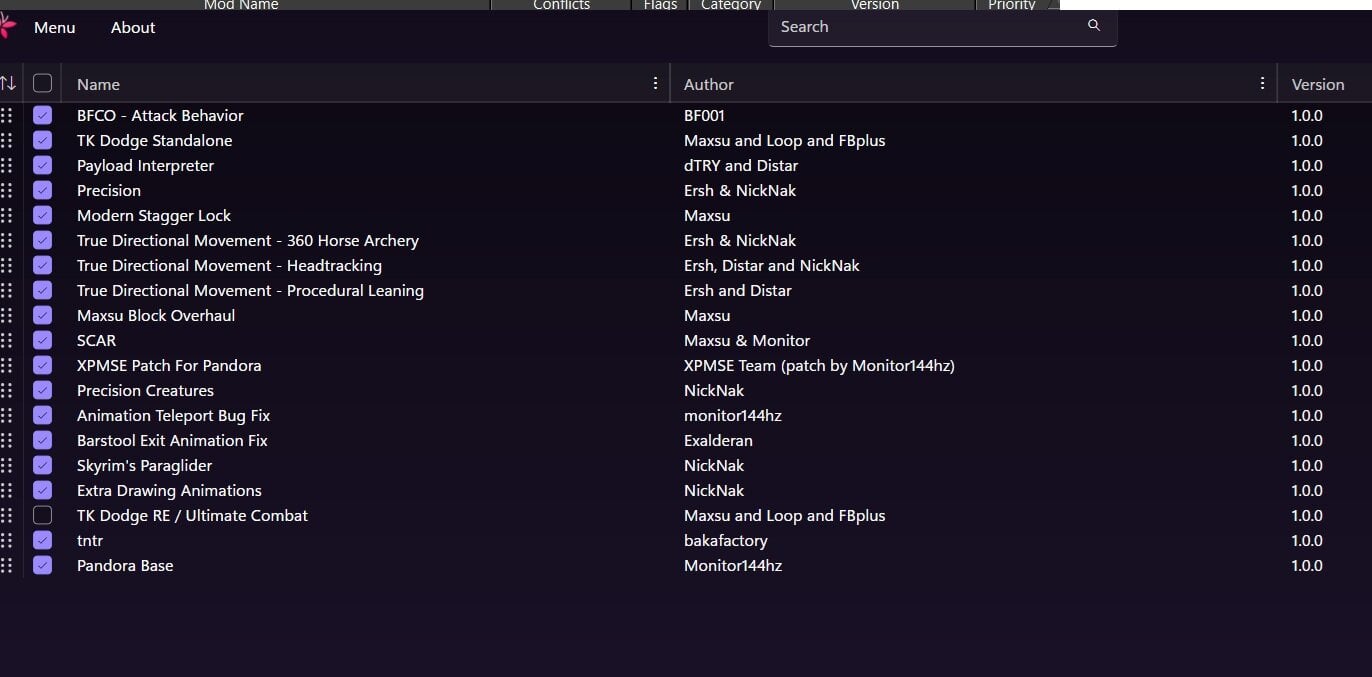Select 'Animation Teleport Bug Fix' name
Image resolution: width=1372 pixels, height=677 pixels.
point(173,415)
